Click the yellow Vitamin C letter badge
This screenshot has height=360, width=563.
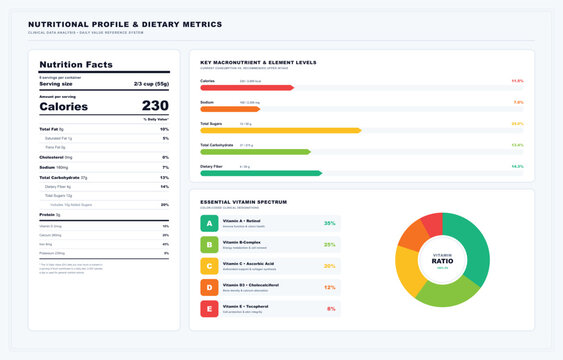(209, 266)
